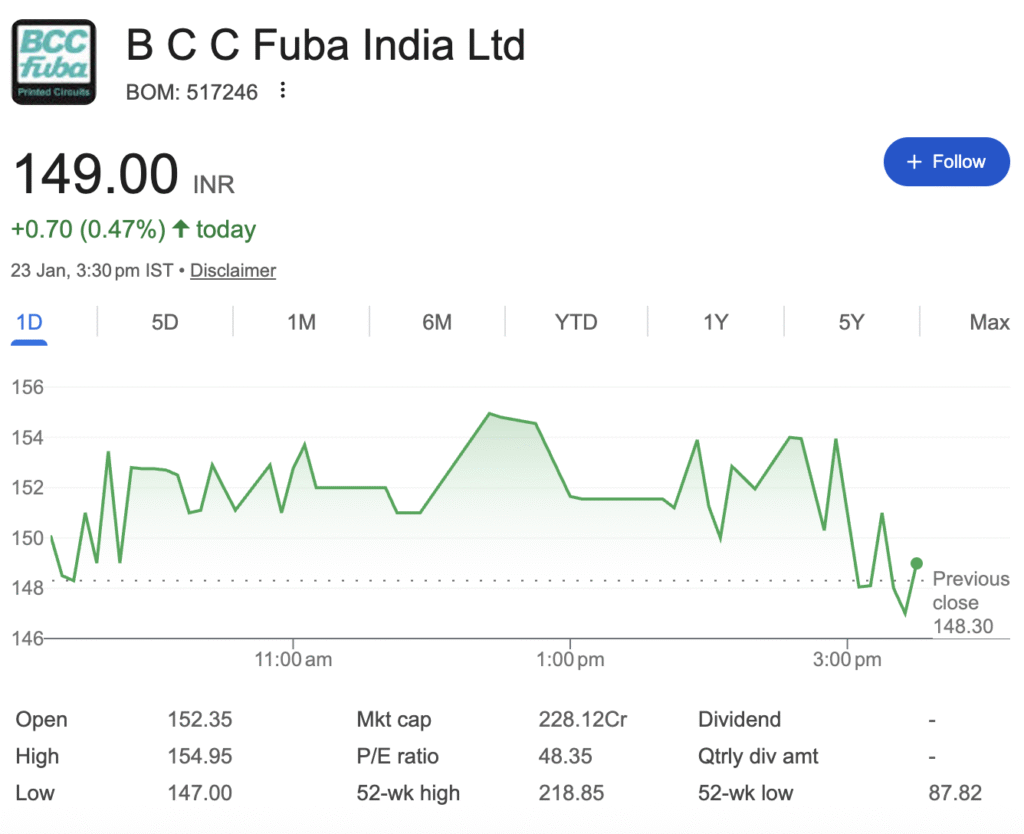View the 1Y chart range

pyautogui.click(x=715, y=322)
